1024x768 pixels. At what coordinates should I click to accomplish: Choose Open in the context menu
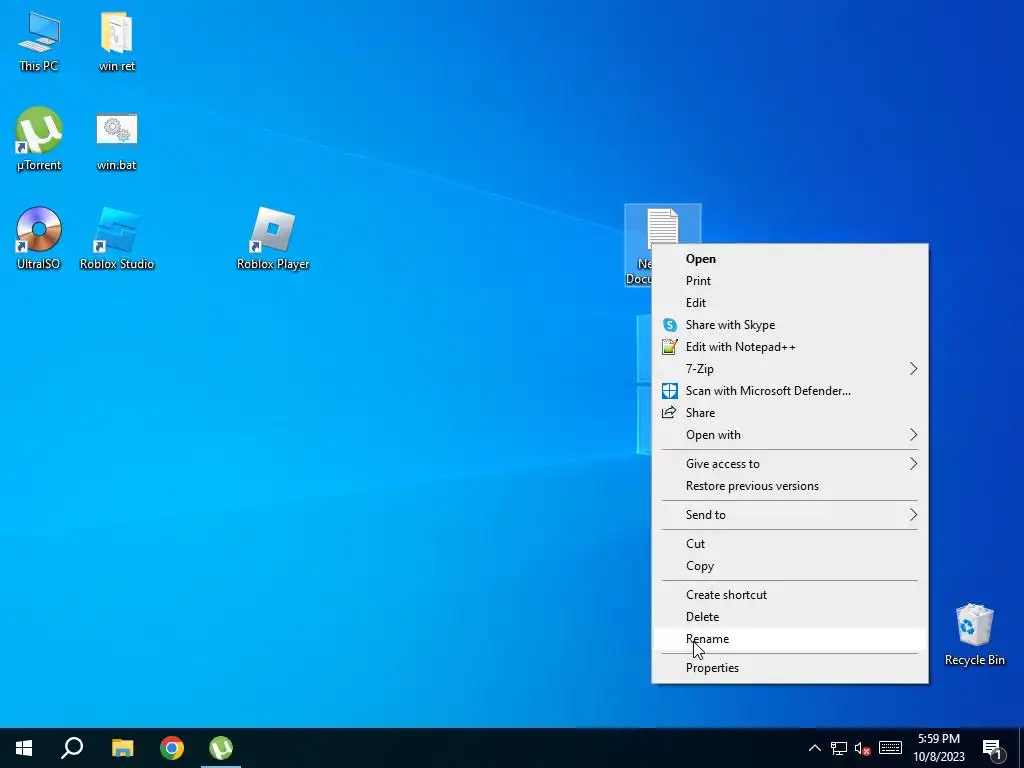(x=790, y=259)
